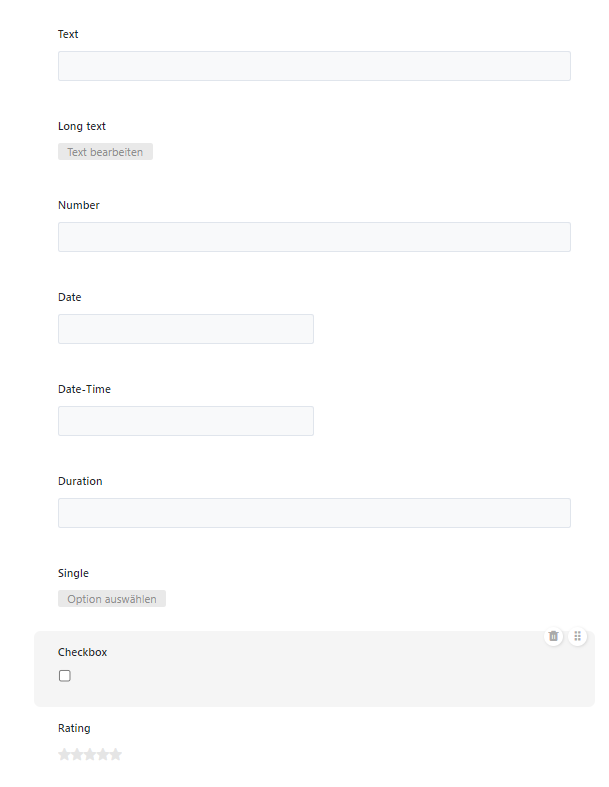Delete the Checkbox field with trash icon
Screen dimensions: 609x787
pyautogui.click(x=553, y=636)
